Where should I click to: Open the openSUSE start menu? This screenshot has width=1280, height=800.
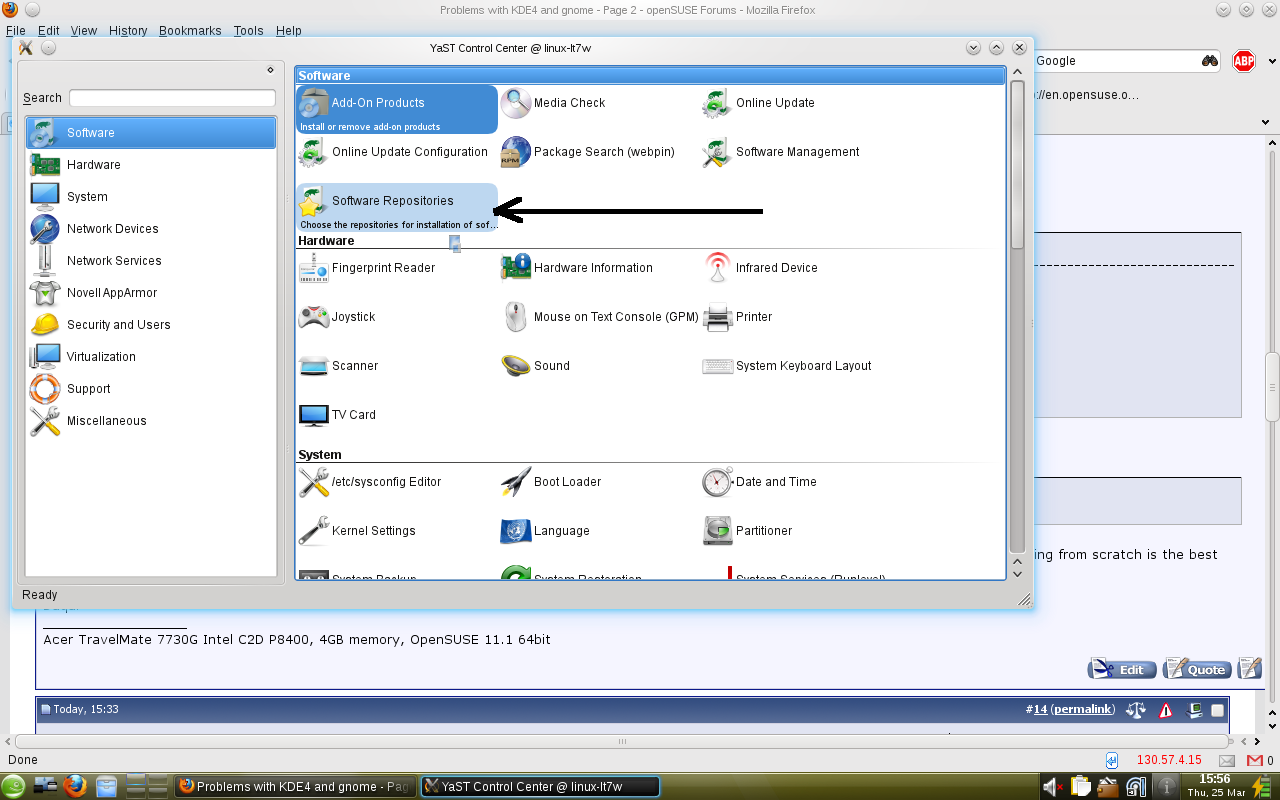(13, 787)
